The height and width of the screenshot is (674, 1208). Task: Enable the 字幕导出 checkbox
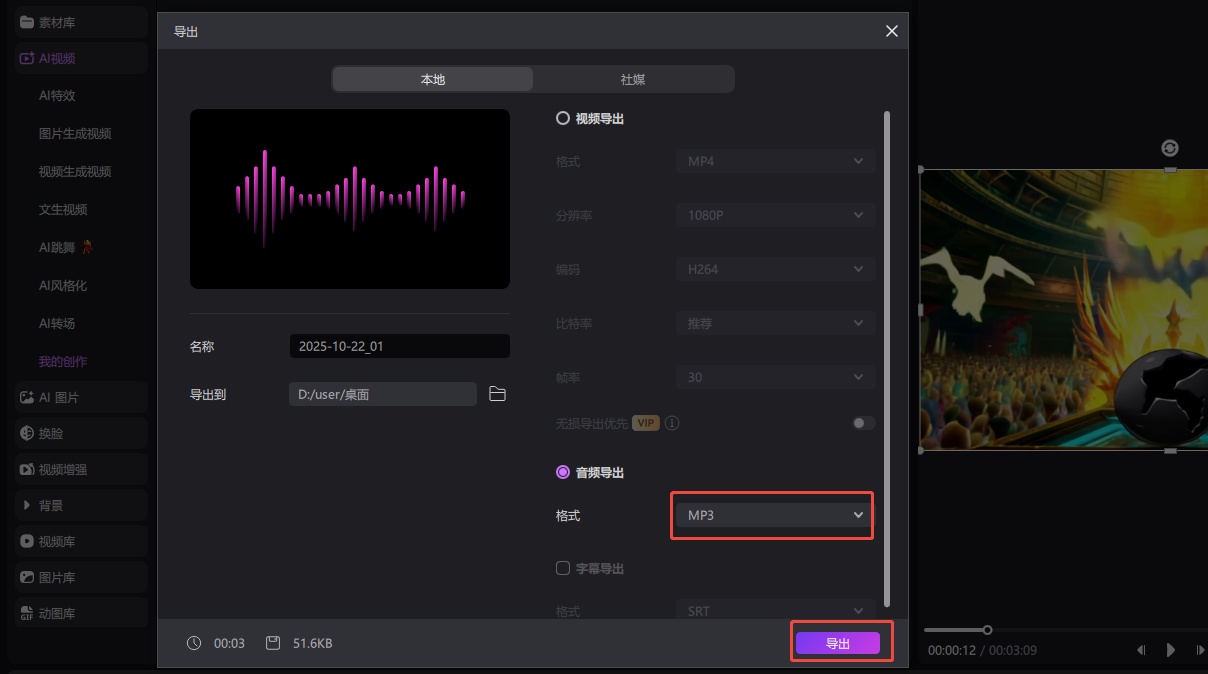pos(562,568)
